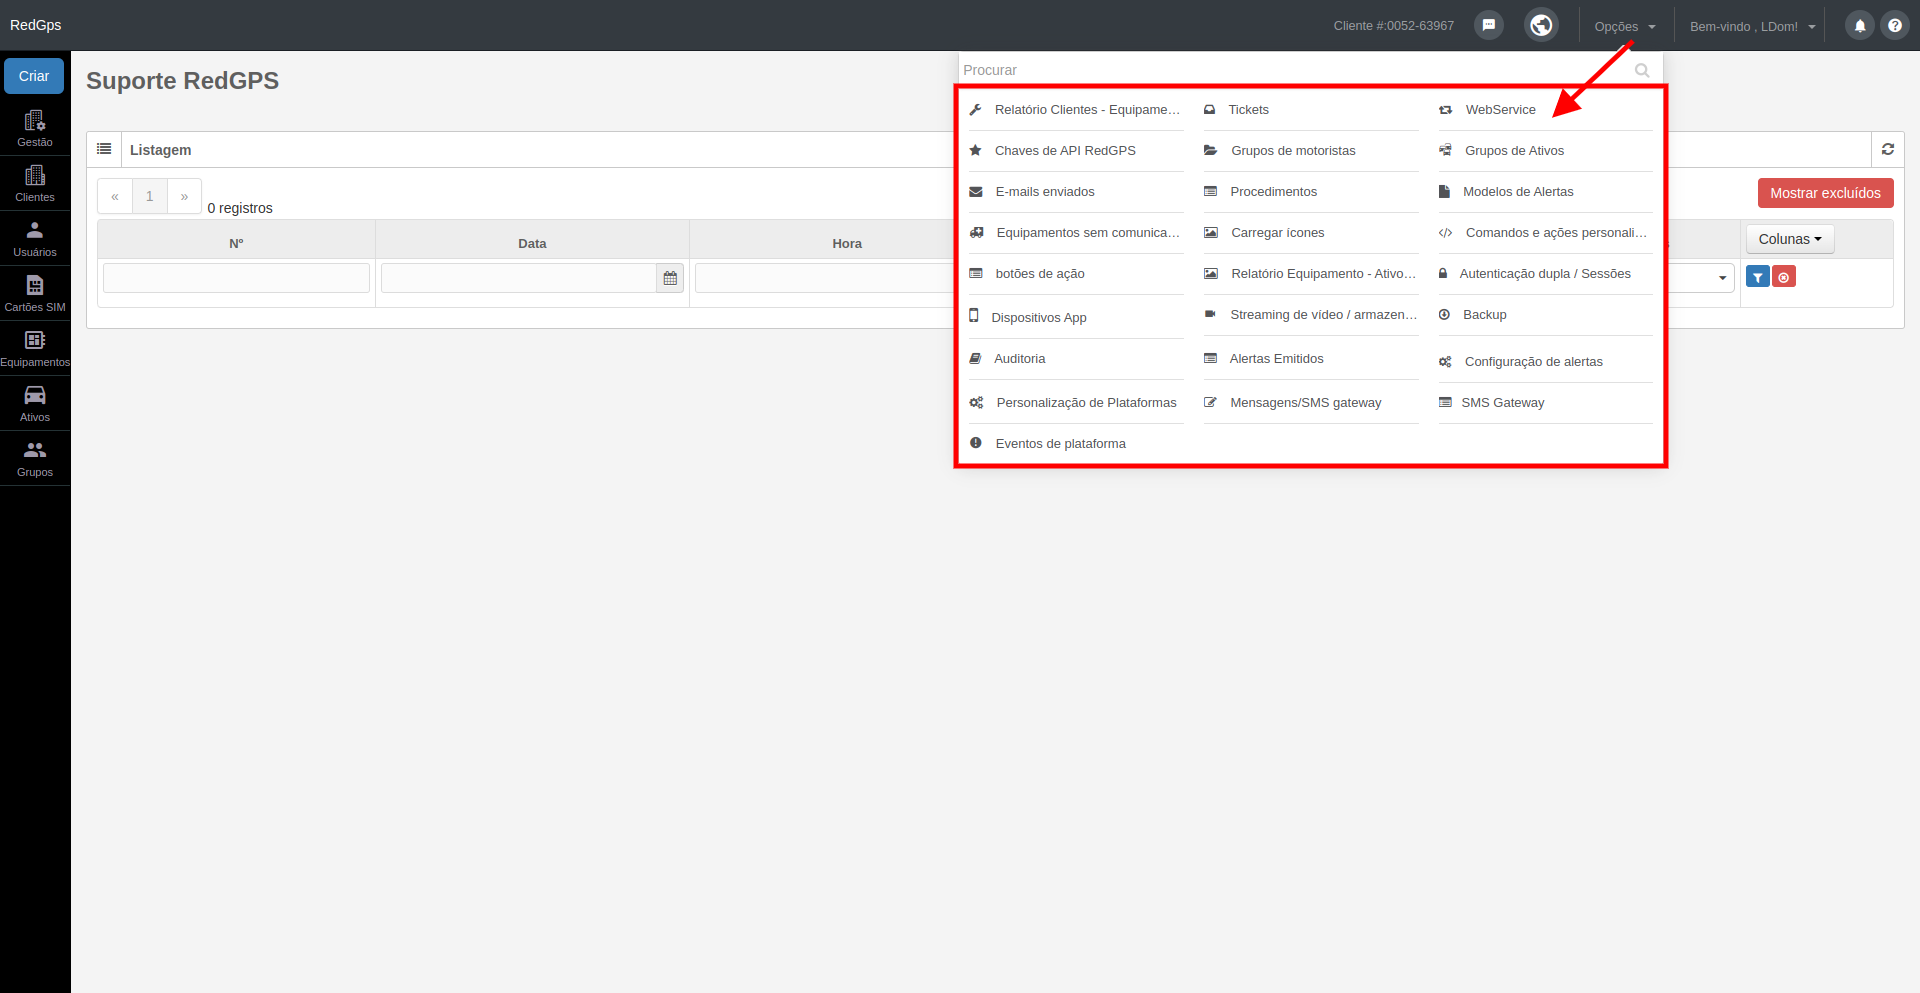Refresh the Listagem panel
The image size is (1920, 993).
pyautogui.click(x=1888, y=149)
